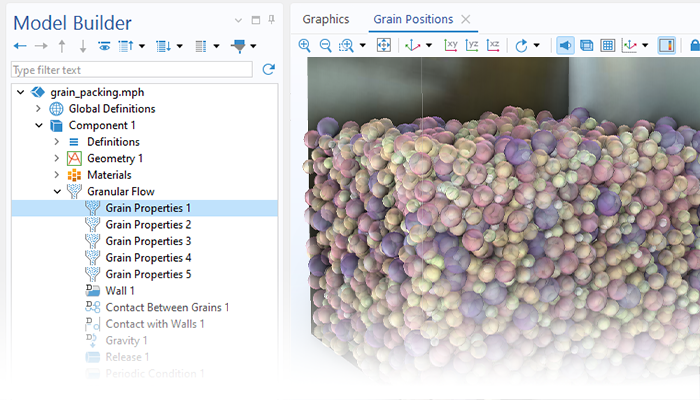Click the Type filter text field
Image resolution: width=700 pixels, height=400 pixels.
131,70
